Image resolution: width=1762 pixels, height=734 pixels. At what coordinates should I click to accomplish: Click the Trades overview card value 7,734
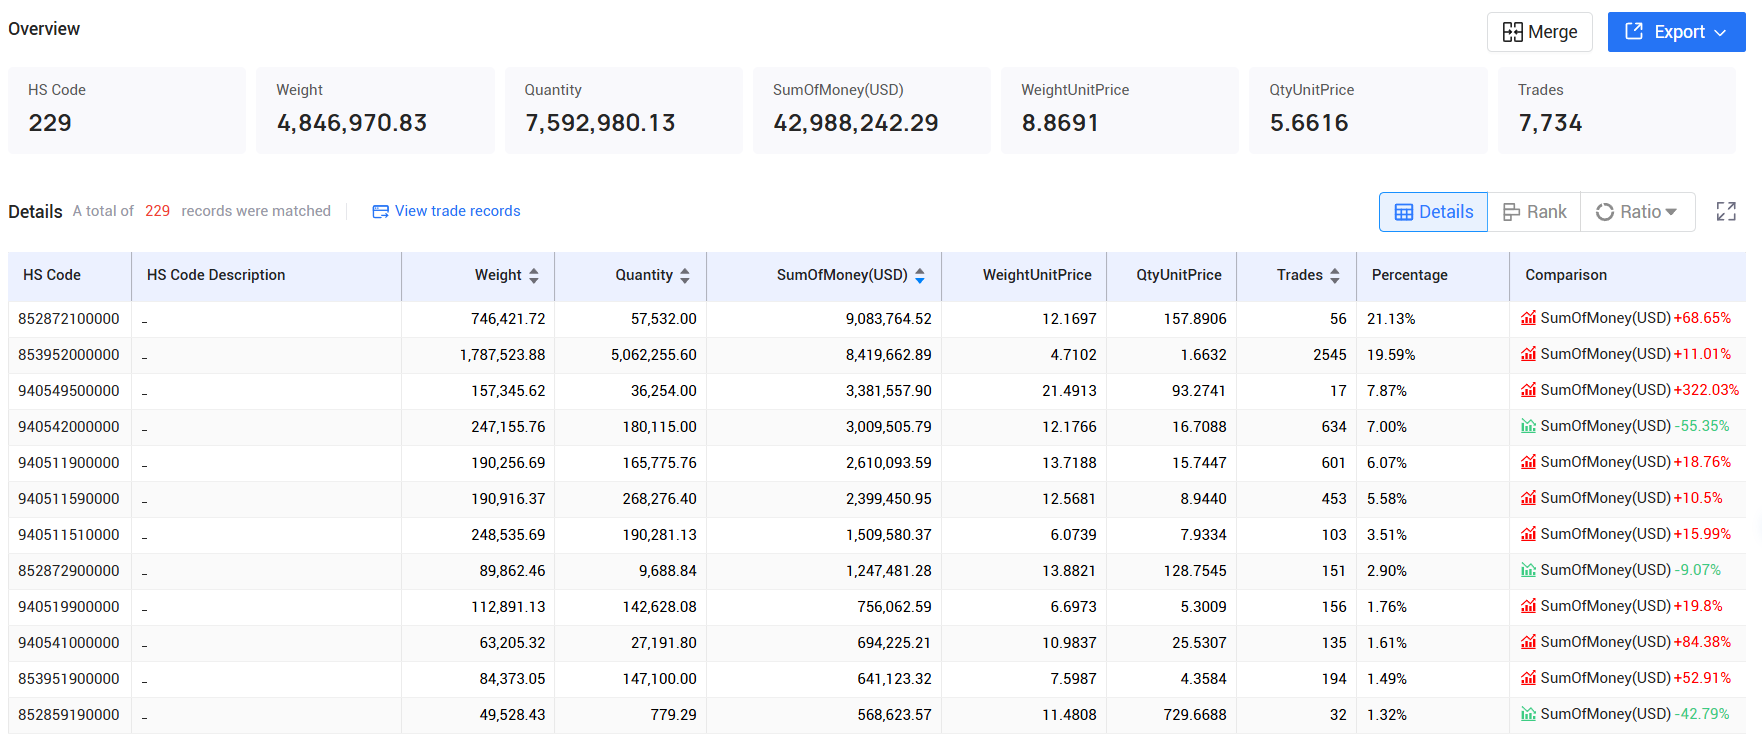tap(1550, 123)
